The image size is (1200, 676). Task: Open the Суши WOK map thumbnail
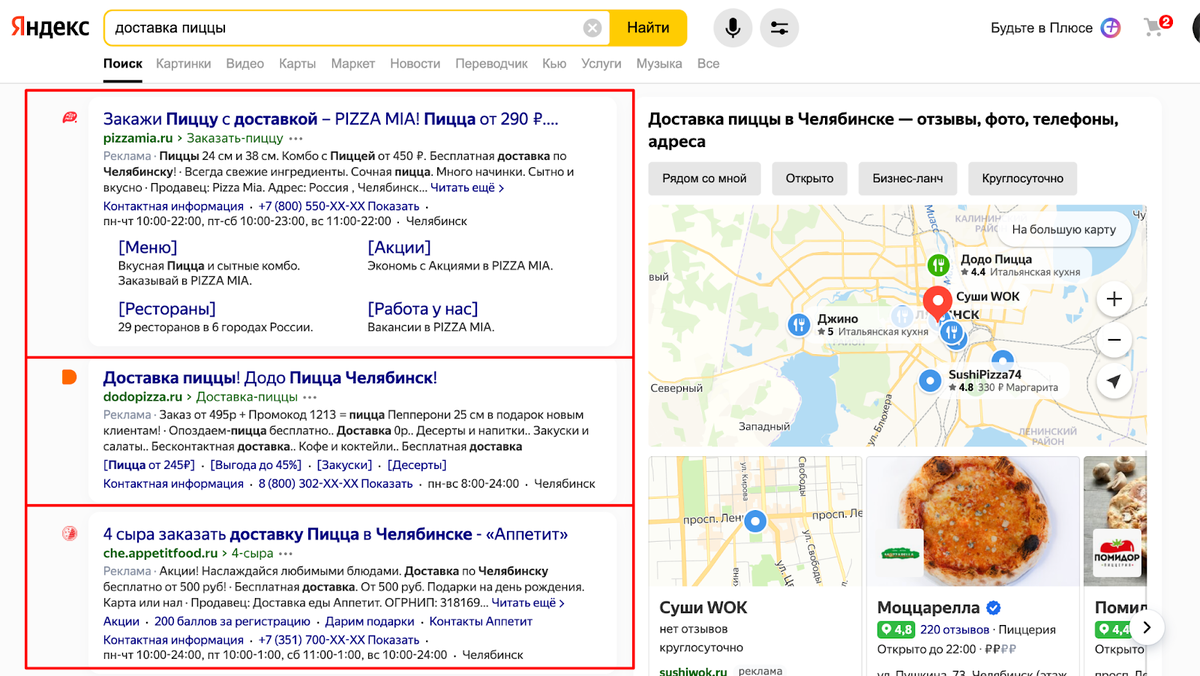(754, 521)
